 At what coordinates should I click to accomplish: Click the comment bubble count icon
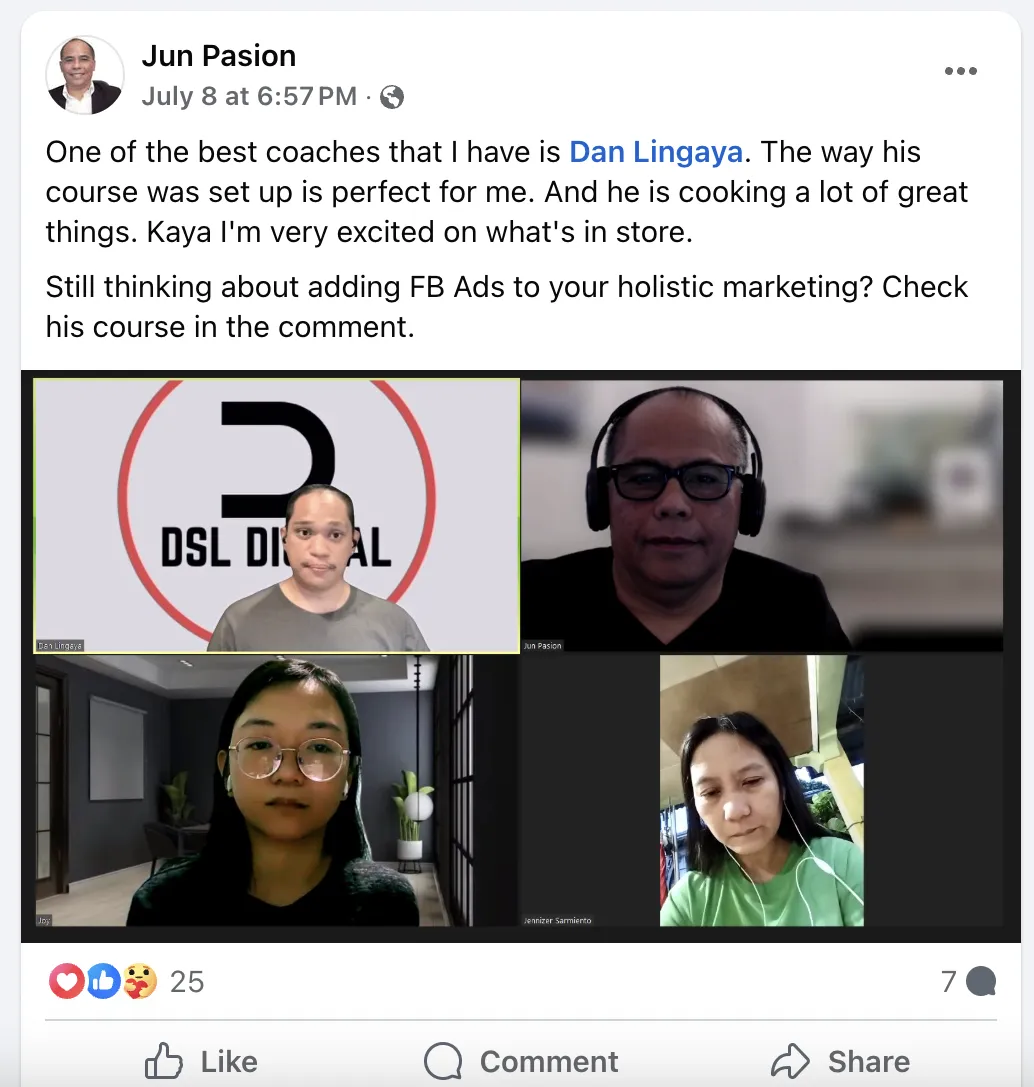(x=981, y=981)
